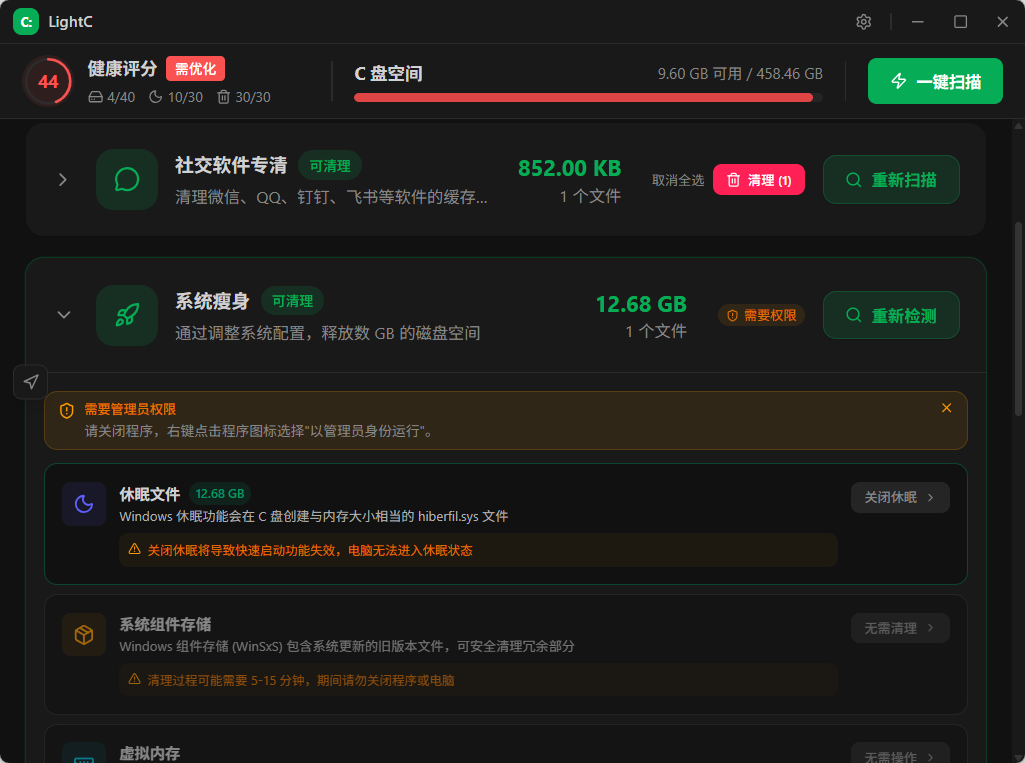This screenshot has height=763, width=1025.
Task: Click the system component storage box icon
Action: pyautogui.click(x=84, y=634)
